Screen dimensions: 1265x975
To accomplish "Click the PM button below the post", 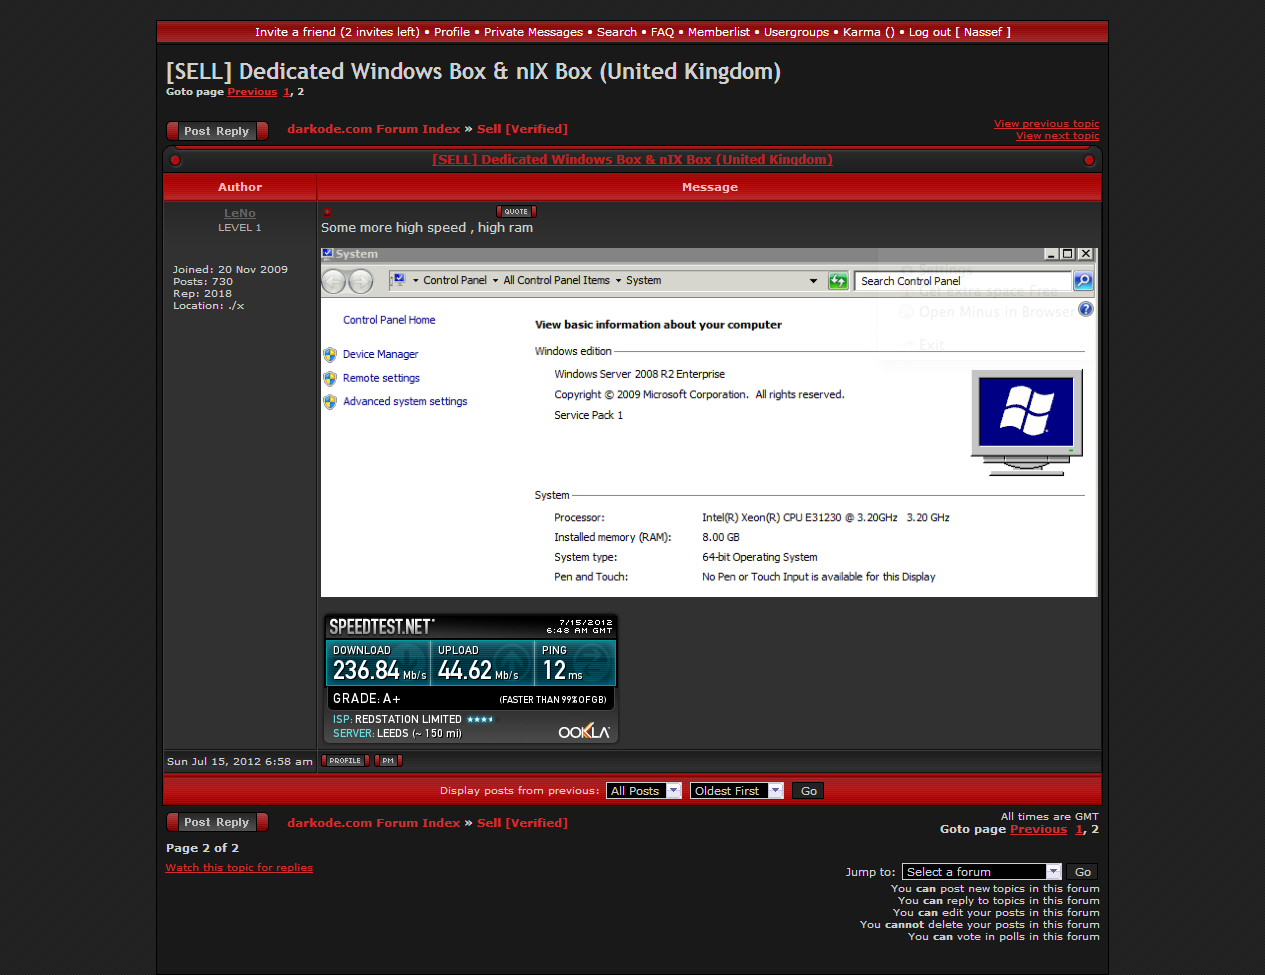I will (388, 761).
